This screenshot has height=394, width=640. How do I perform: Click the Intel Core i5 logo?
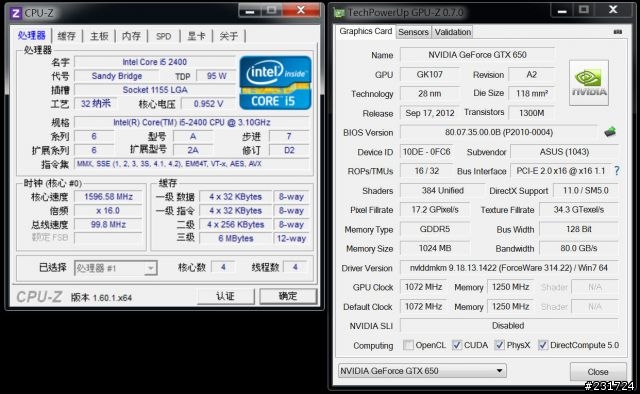[x=276, y=83]
